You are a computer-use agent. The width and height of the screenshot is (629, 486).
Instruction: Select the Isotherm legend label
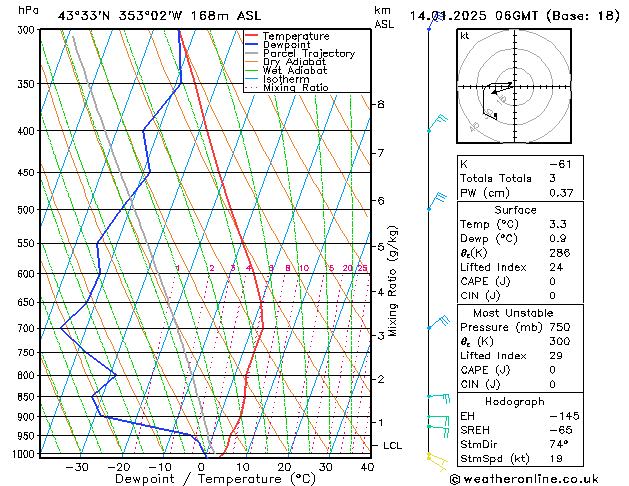pos(286,79)
